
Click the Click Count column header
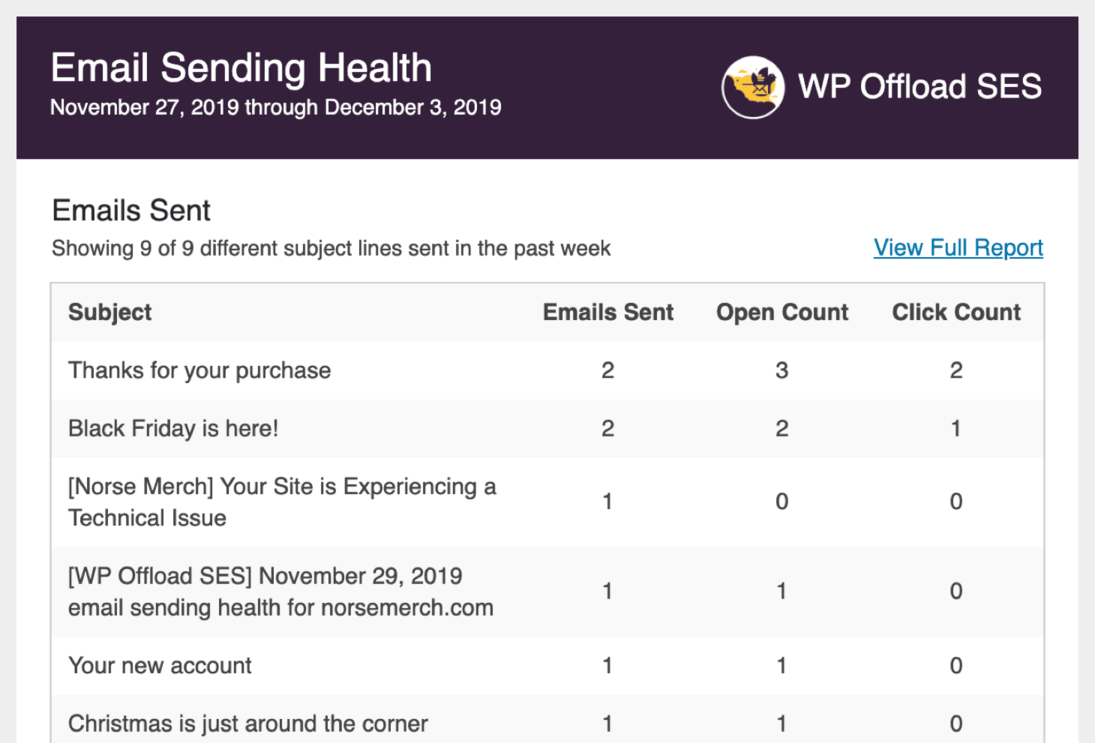[956, 312]
